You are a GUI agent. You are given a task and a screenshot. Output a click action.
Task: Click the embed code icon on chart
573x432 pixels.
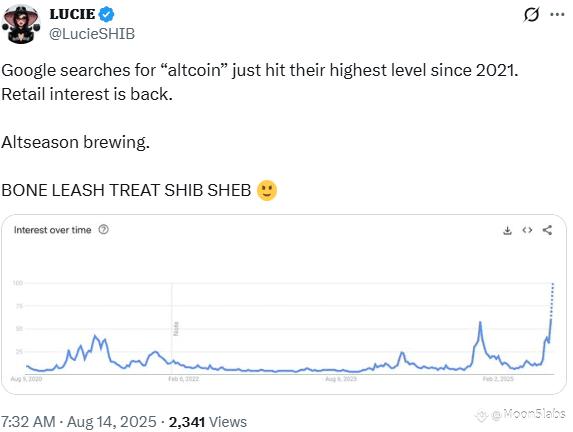[527, 230]
